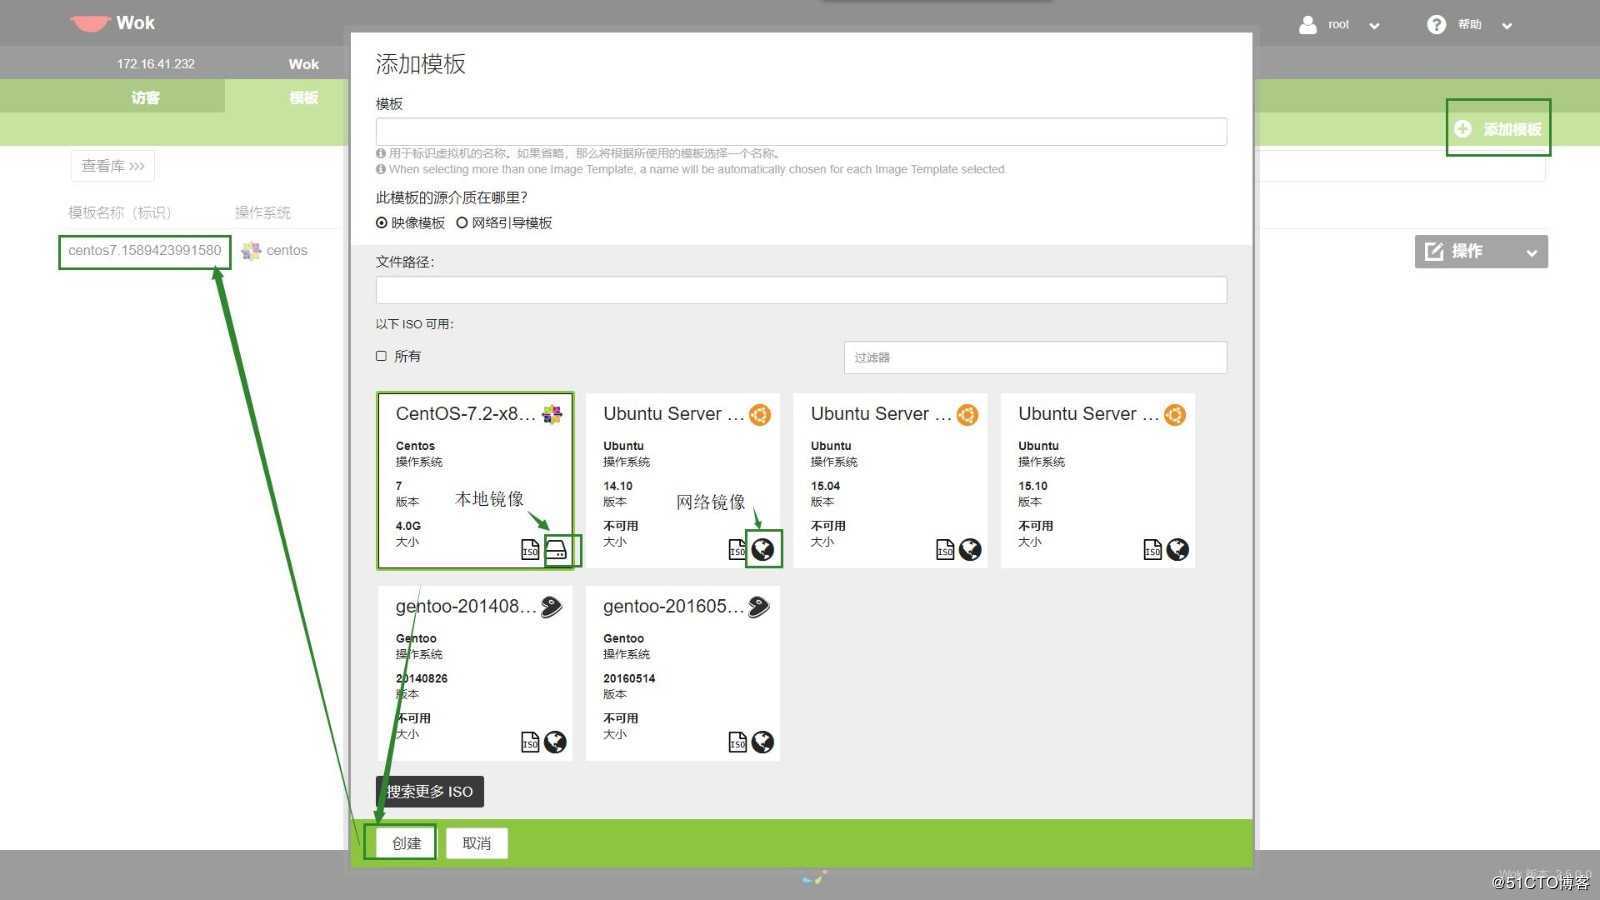Select the gentoo-201605… card title
The image size is (1600, 900).
point(673,607)
